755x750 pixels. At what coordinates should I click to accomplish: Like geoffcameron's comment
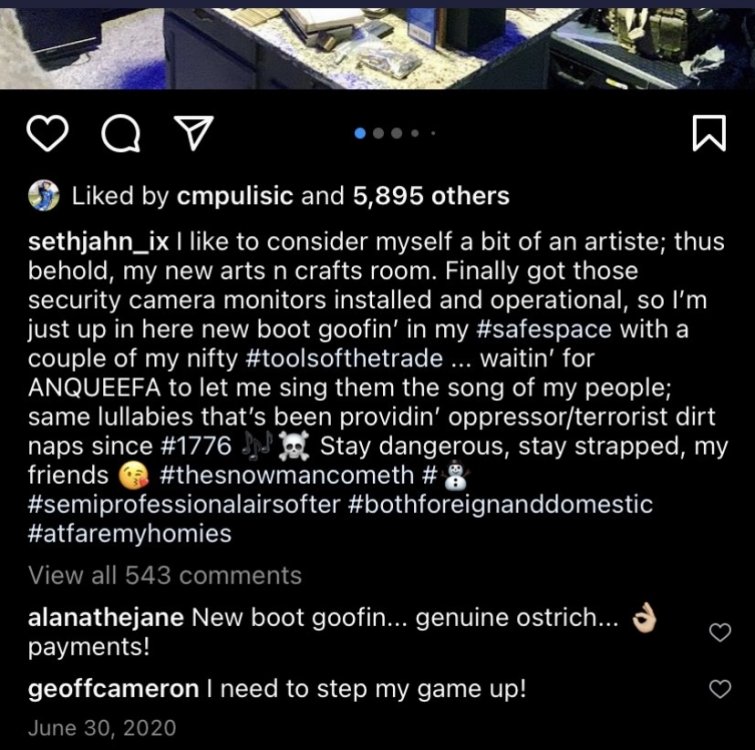tap(718, 688)
